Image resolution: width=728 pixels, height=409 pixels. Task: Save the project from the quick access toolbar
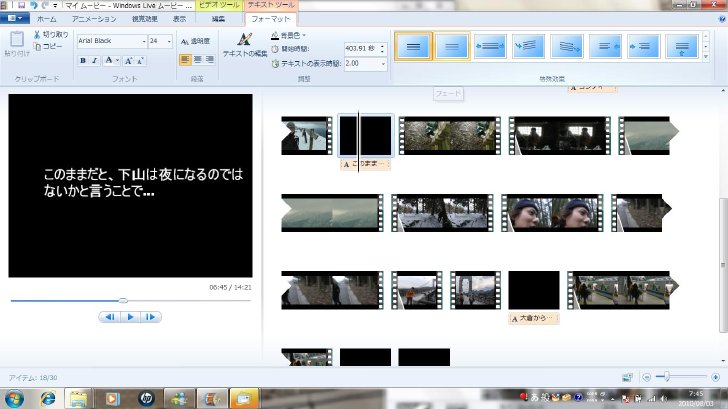click(x=21, y=5)
